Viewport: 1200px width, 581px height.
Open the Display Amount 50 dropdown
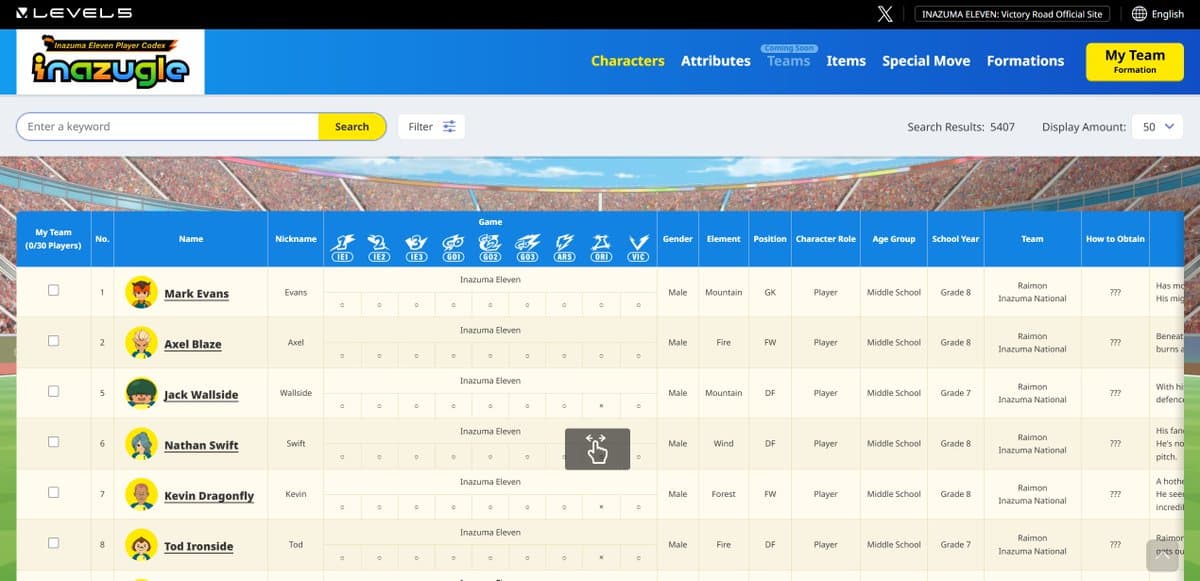1158,127
